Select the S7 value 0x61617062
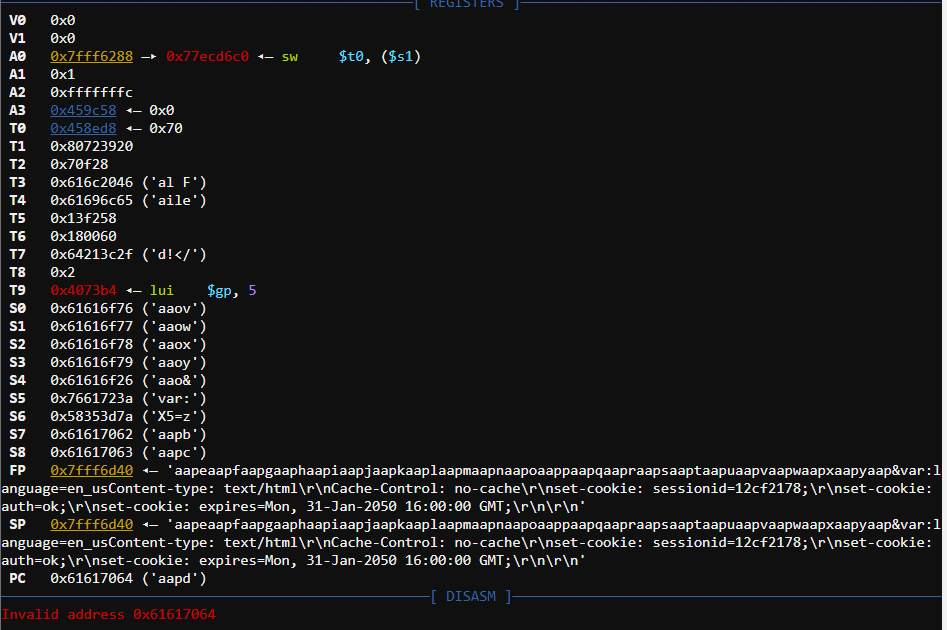The width and height of the screenshot is (947, 630). pyautogui.click(x=92, y=434)
